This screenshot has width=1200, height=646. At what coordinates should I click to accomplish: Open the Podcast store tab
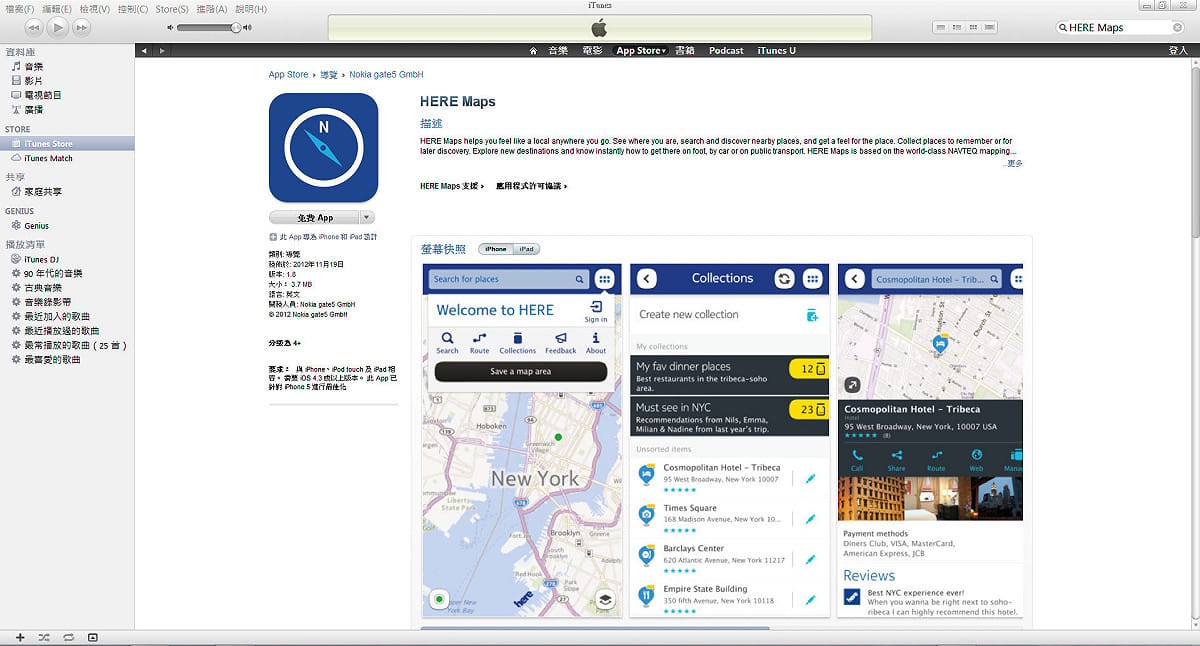tap(726, 50)
